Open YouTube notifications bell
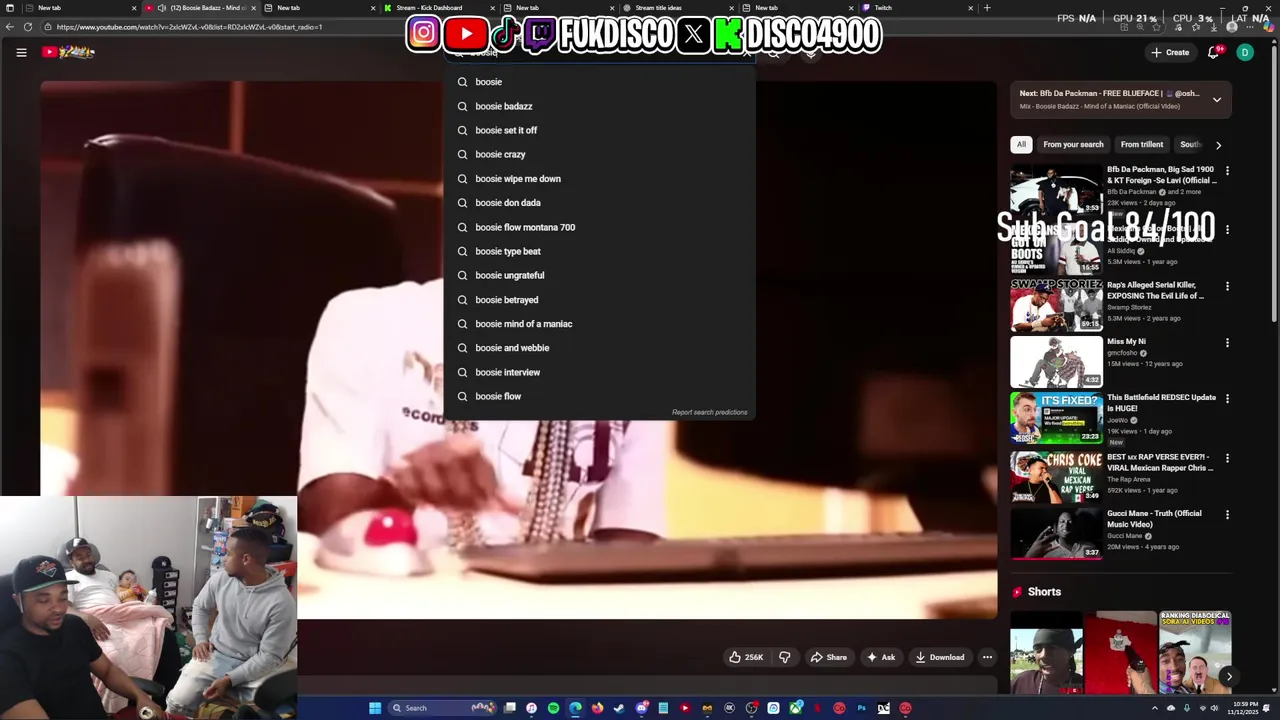The width and height of the screenshot is (1280, 720). click(x=1214, y=52)
